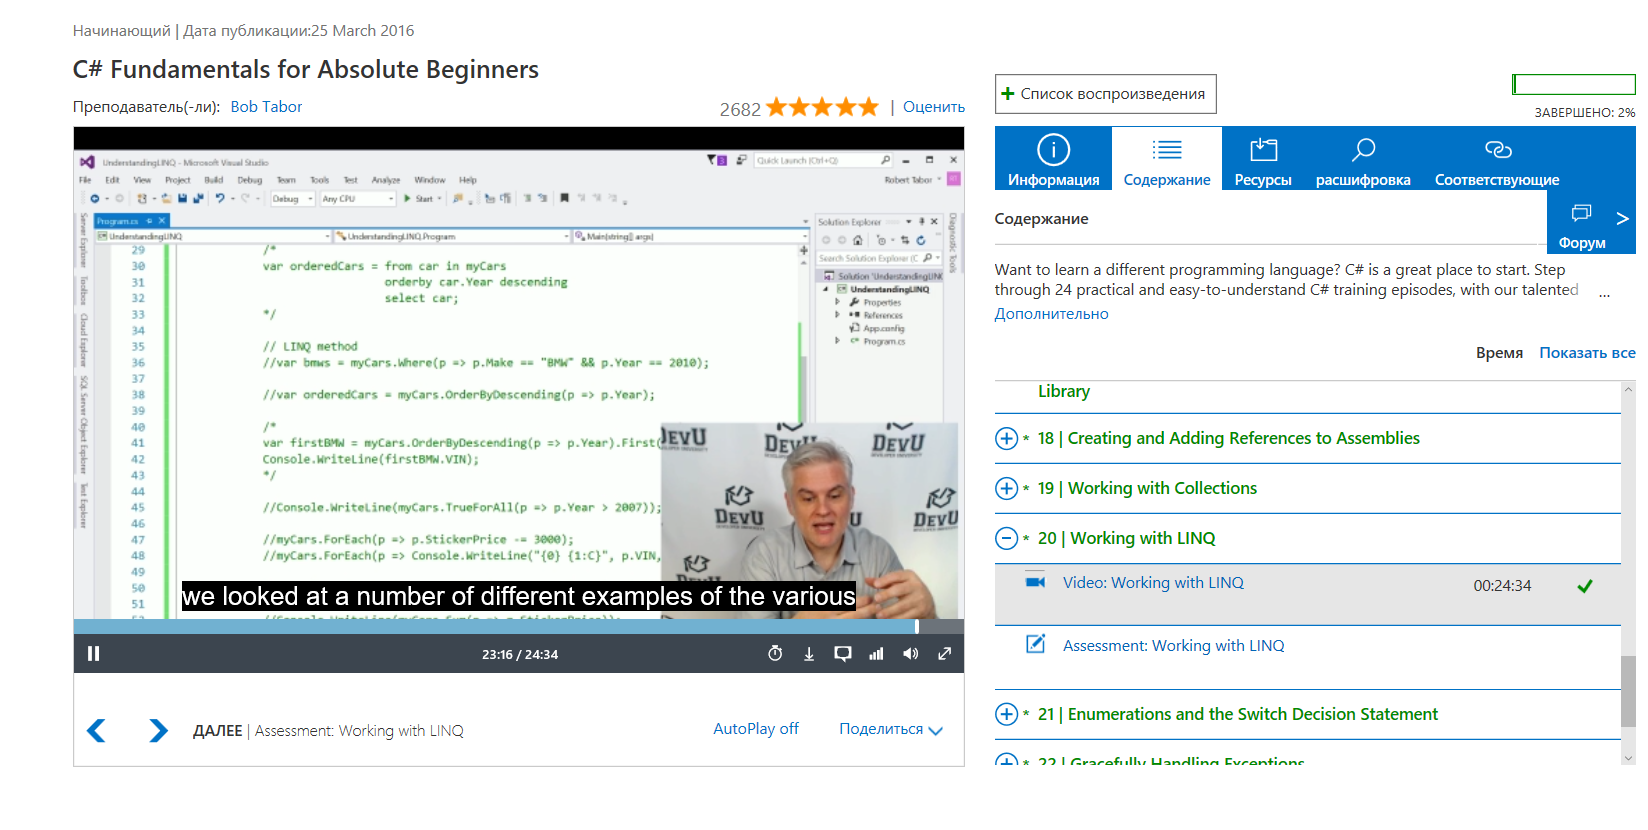Pause the video playback
Viewport: 1648px width, 830px height.
[x=93, y=654]
